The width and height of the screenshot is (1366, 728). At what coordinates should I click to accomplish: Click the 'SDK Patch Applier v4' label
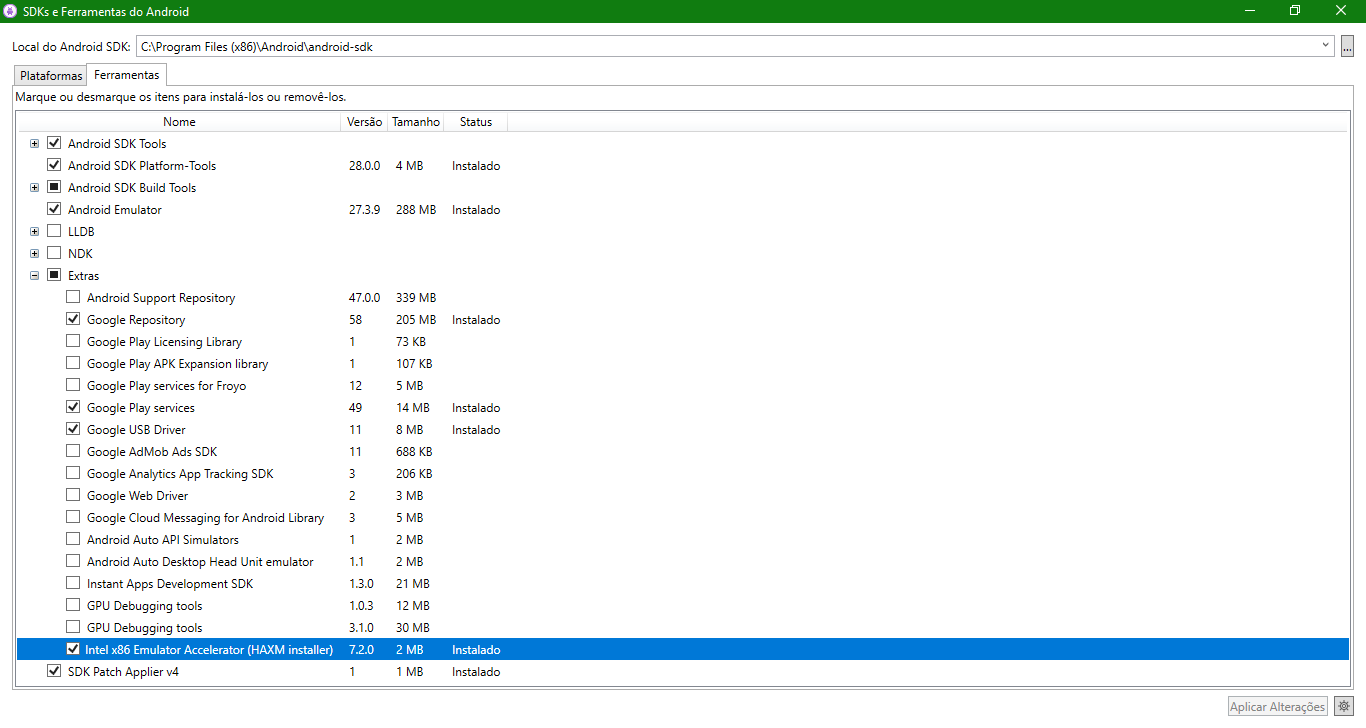124,672
